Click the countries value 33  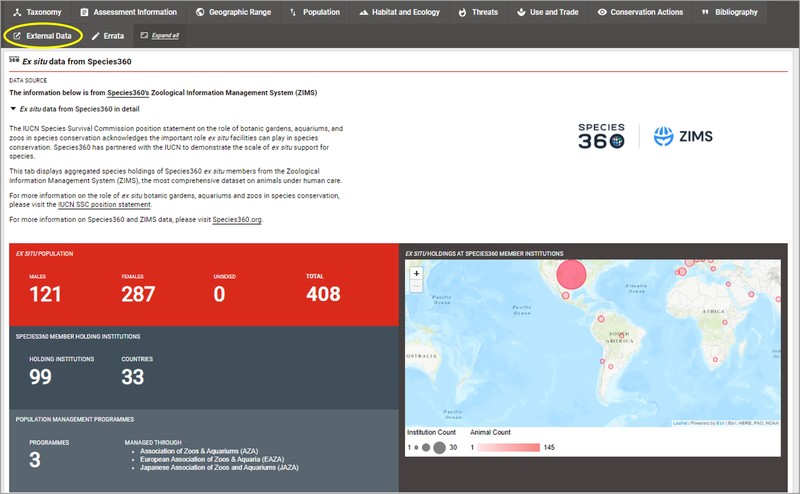[133, 377]
